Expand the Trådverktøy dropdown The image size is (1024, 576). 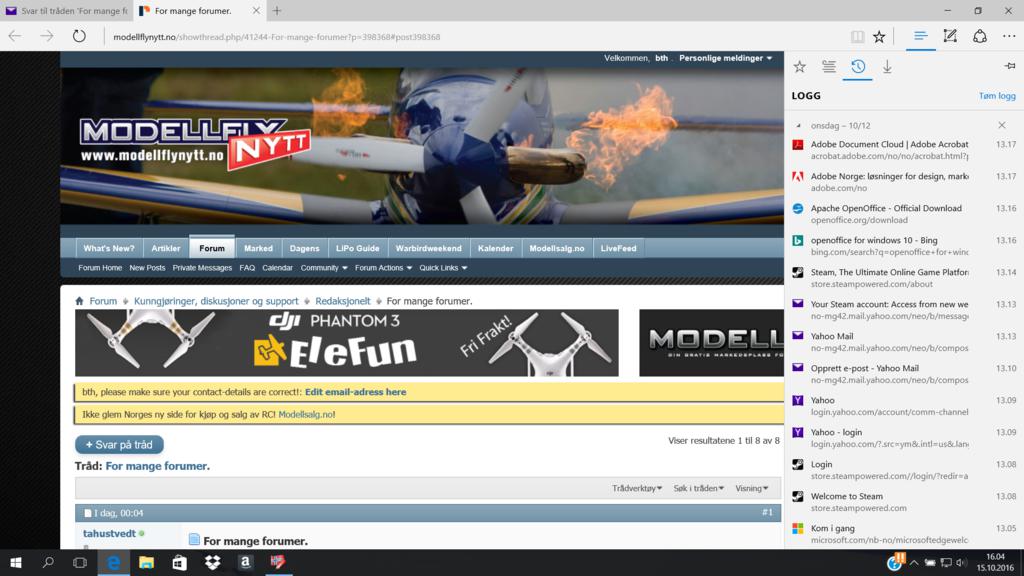[637, 488]
